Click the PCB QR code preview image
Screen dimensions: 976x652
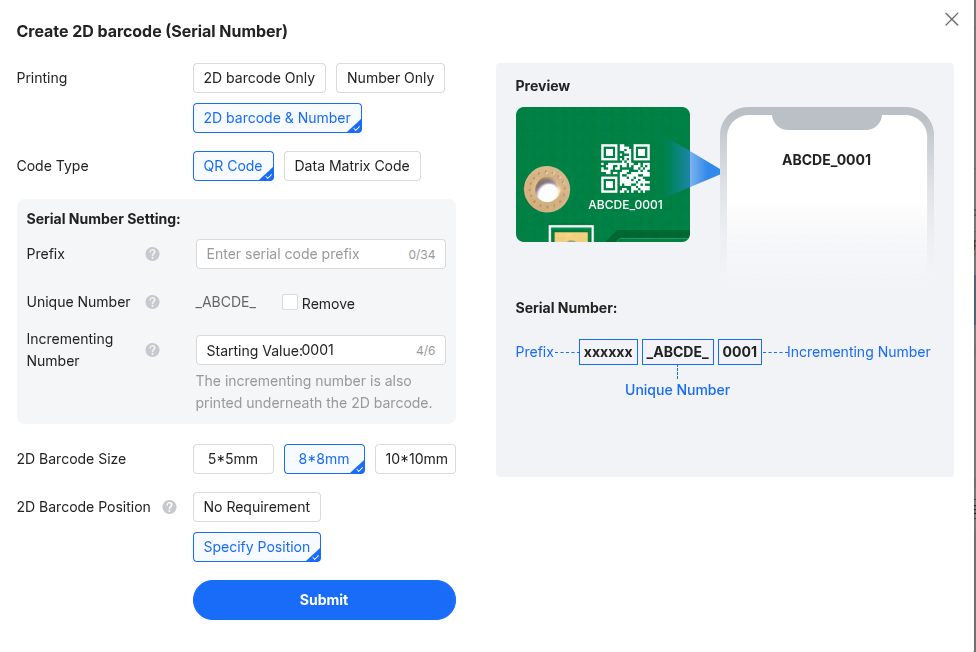pyautogui.click(x=603, y=174)
